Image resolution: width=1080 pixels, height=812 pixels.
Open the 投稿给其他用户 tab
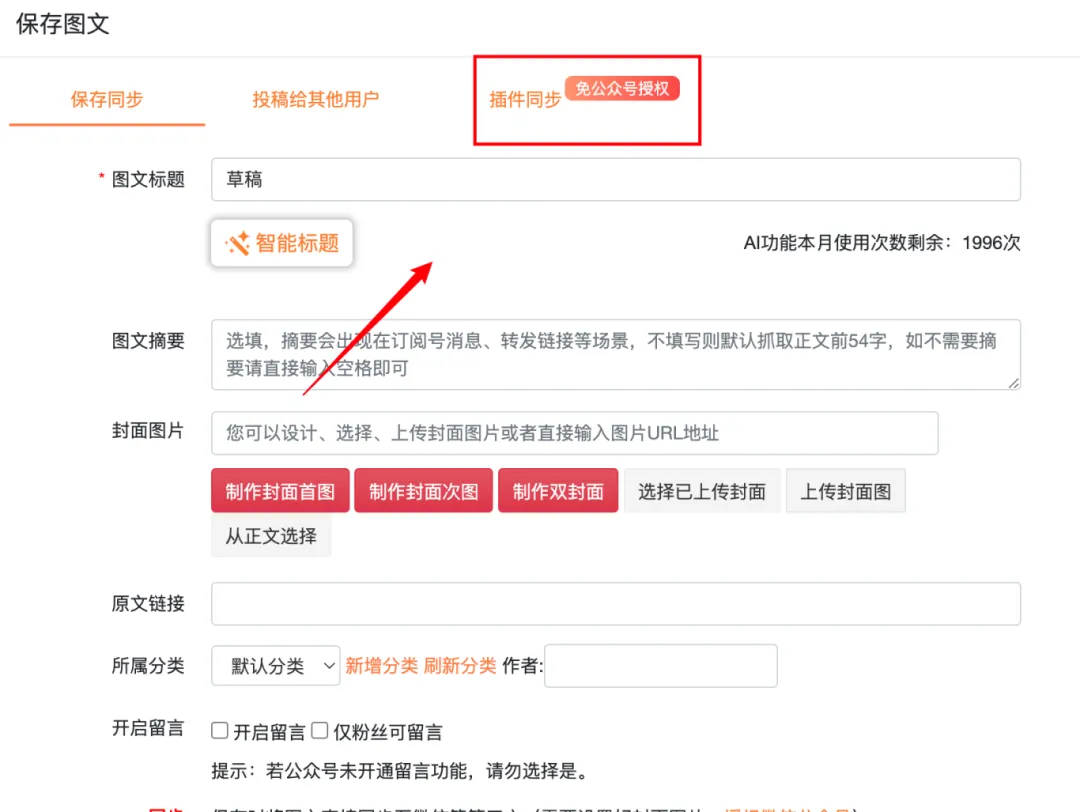click(x=315, y=100)
